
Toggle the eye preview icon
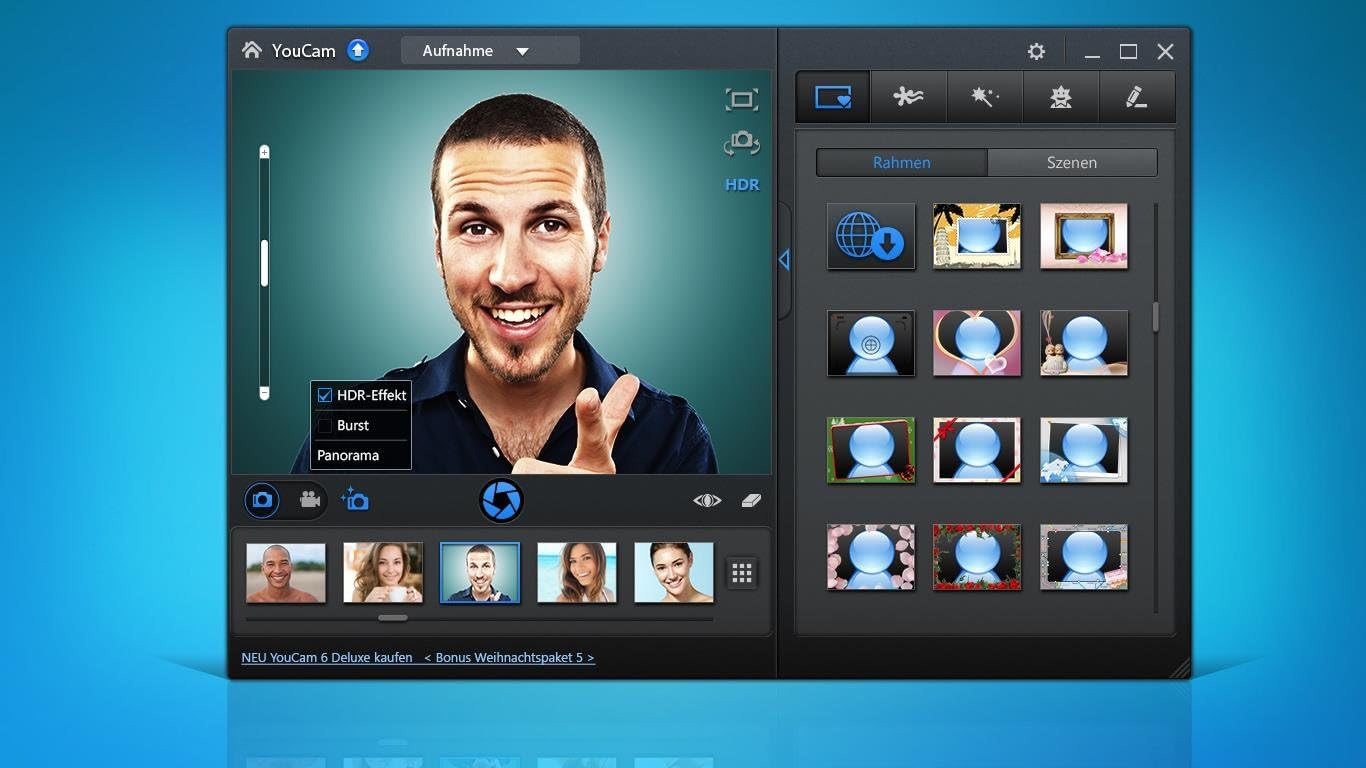(x=707, y=500)
